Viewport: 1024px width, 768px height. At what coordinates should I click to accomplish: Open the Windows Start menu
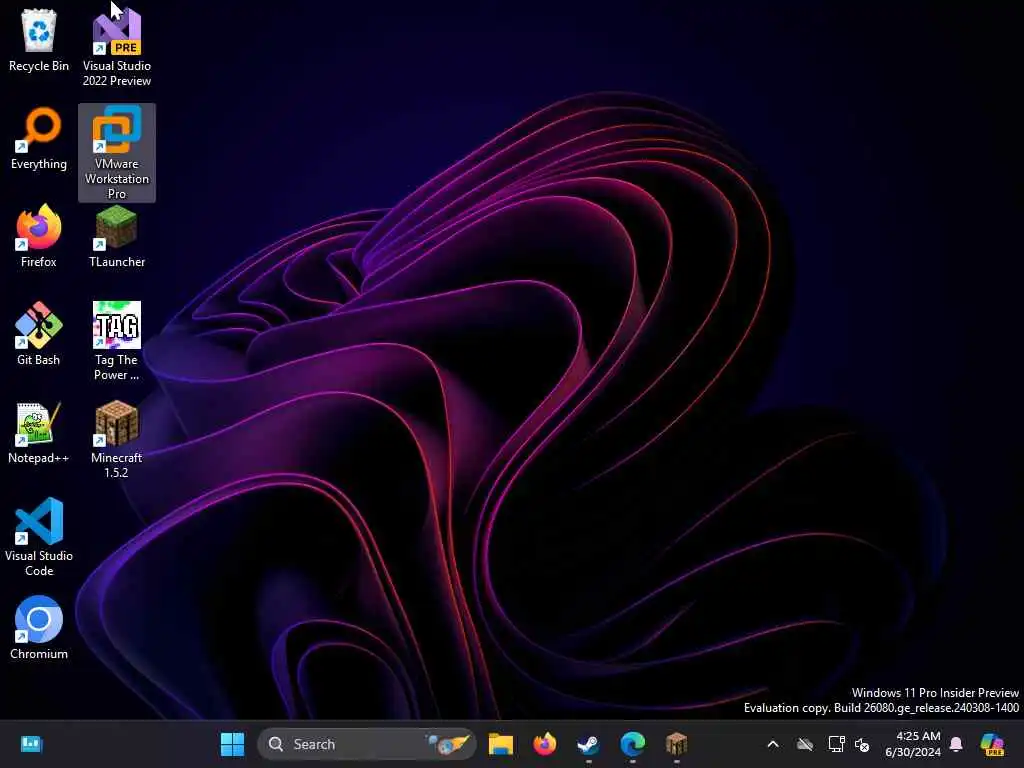(x=232, y=744)
